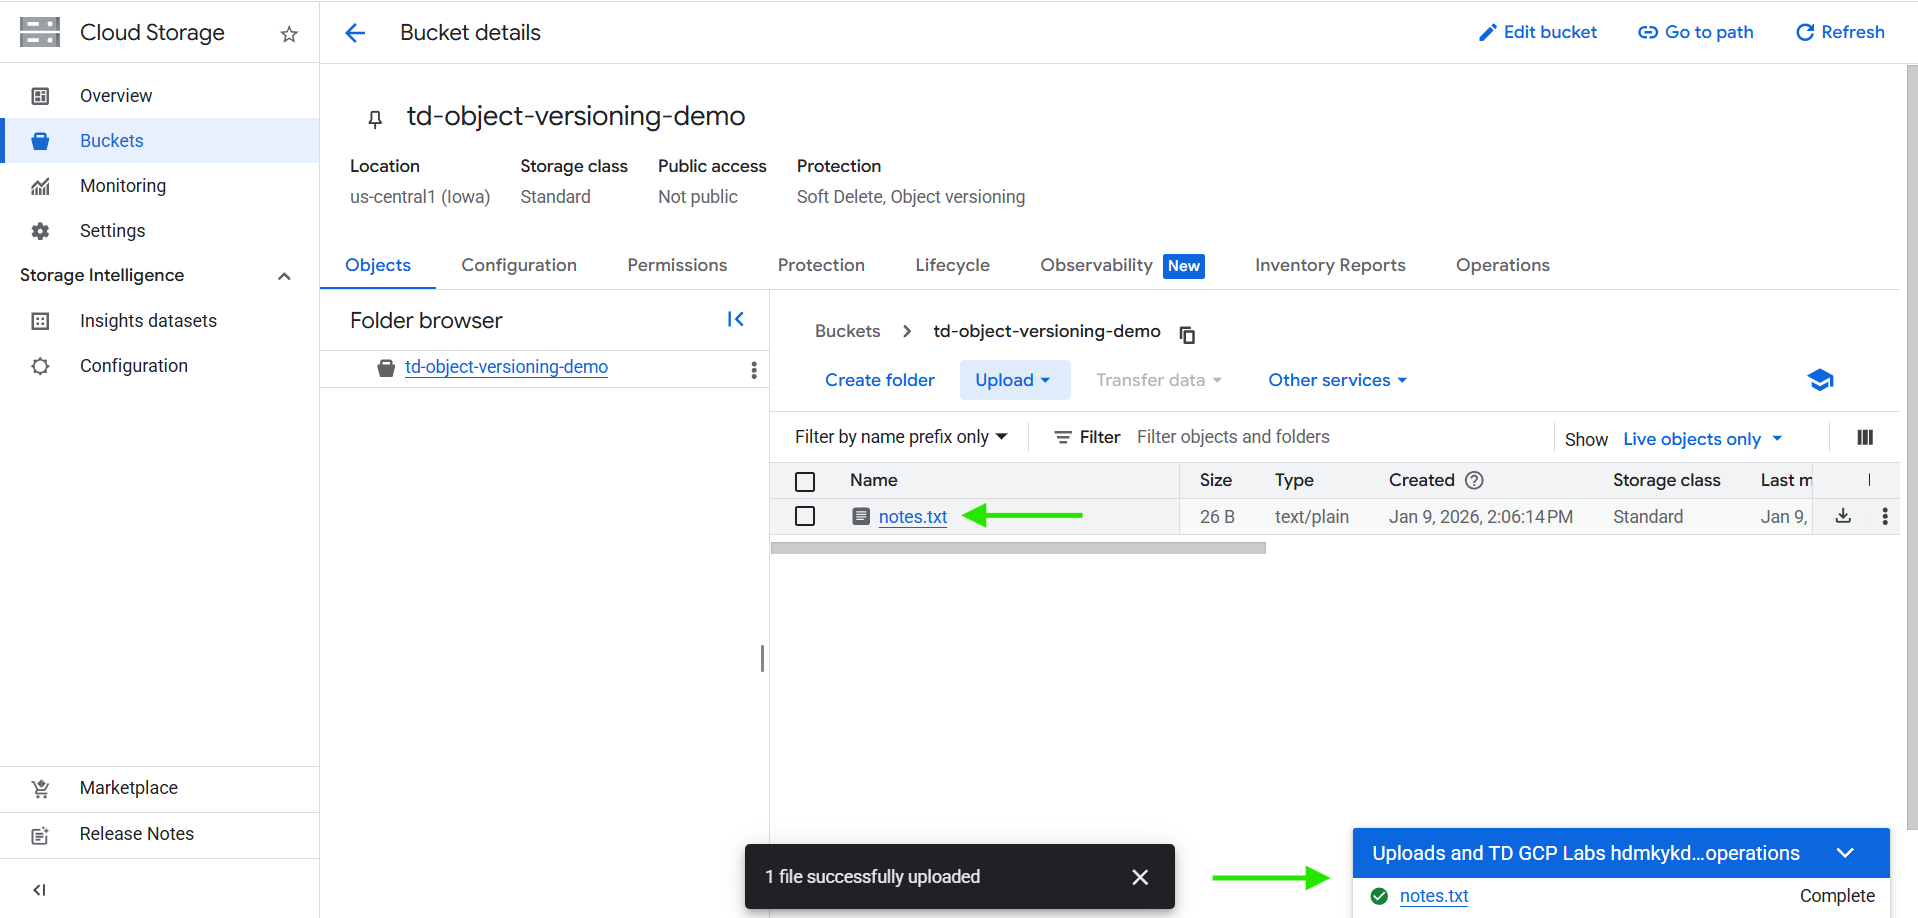Toggle the select-all objects checkbox
The image size is (1918, 918).
(x=805, y=481)
